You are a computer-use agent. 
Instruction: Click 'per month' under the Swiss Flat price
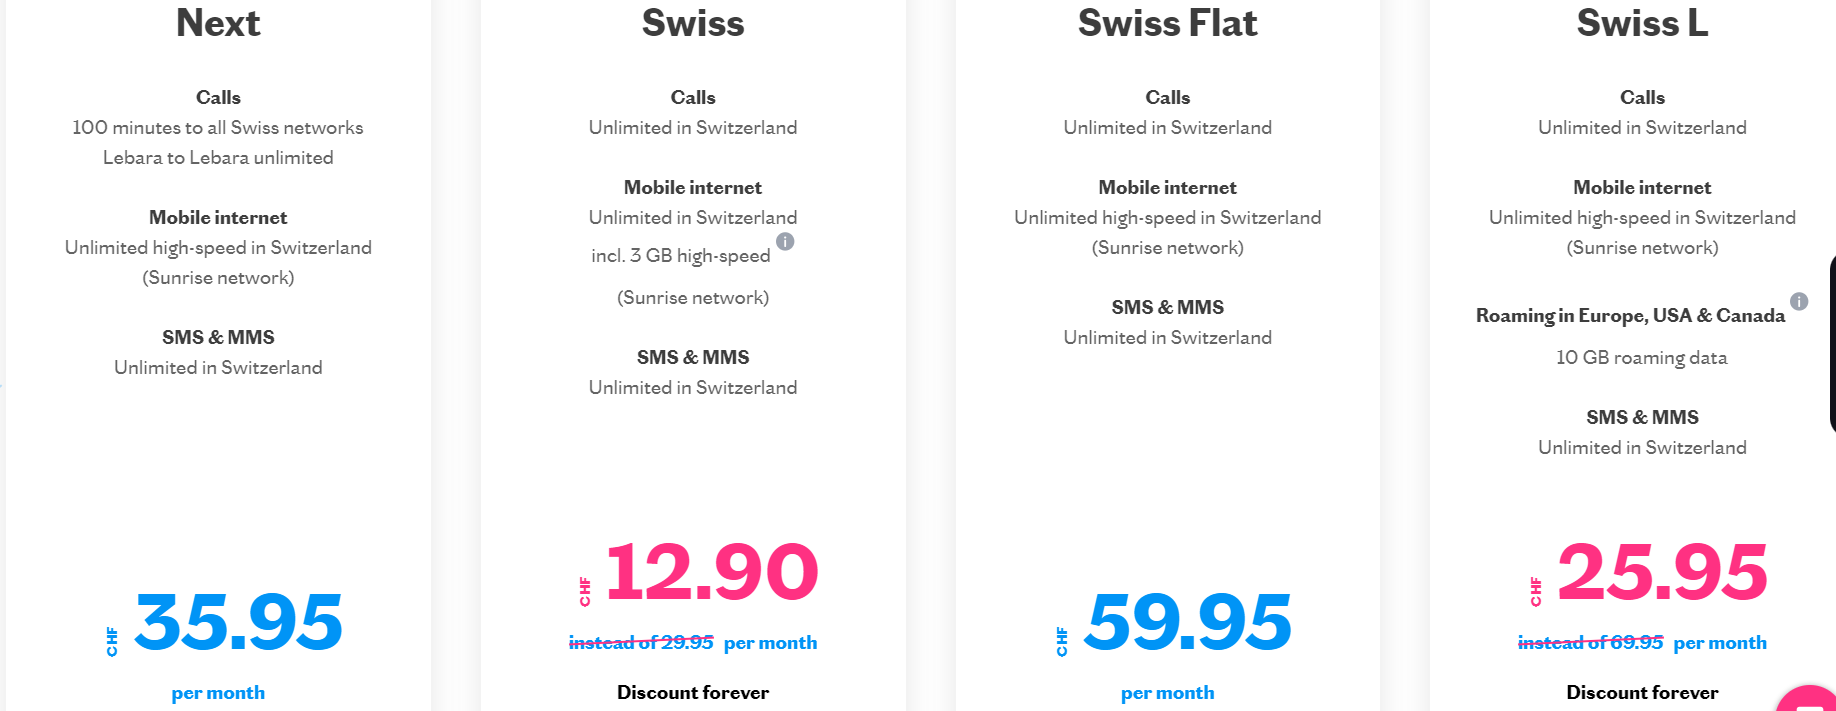[x=1167, y=692]
